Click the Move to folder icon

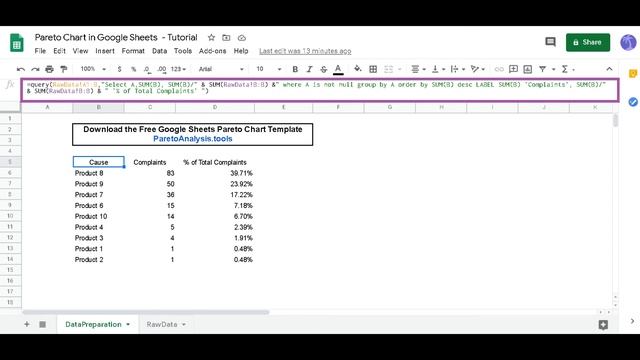point(226,38)
